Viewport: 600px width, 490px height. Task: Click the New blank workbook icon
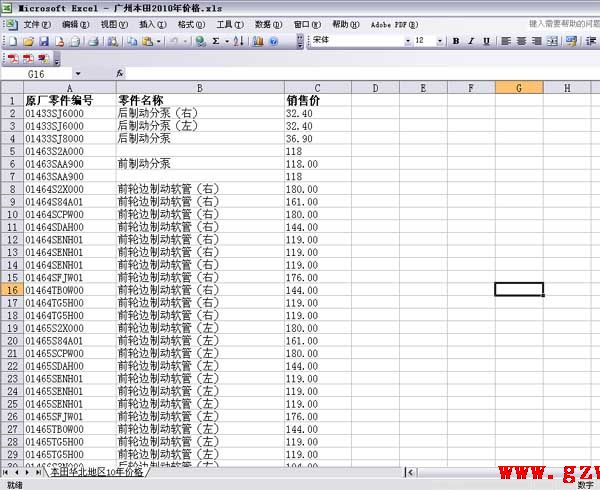point(13,41)
